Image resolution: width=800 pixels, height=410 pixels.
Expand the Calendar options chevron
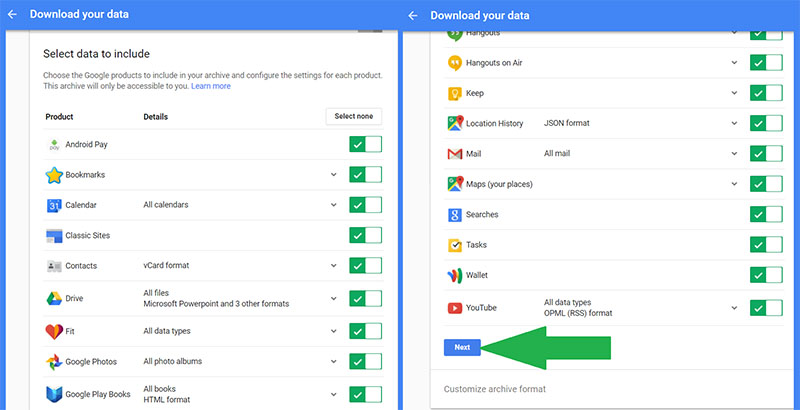click(334, 205)
